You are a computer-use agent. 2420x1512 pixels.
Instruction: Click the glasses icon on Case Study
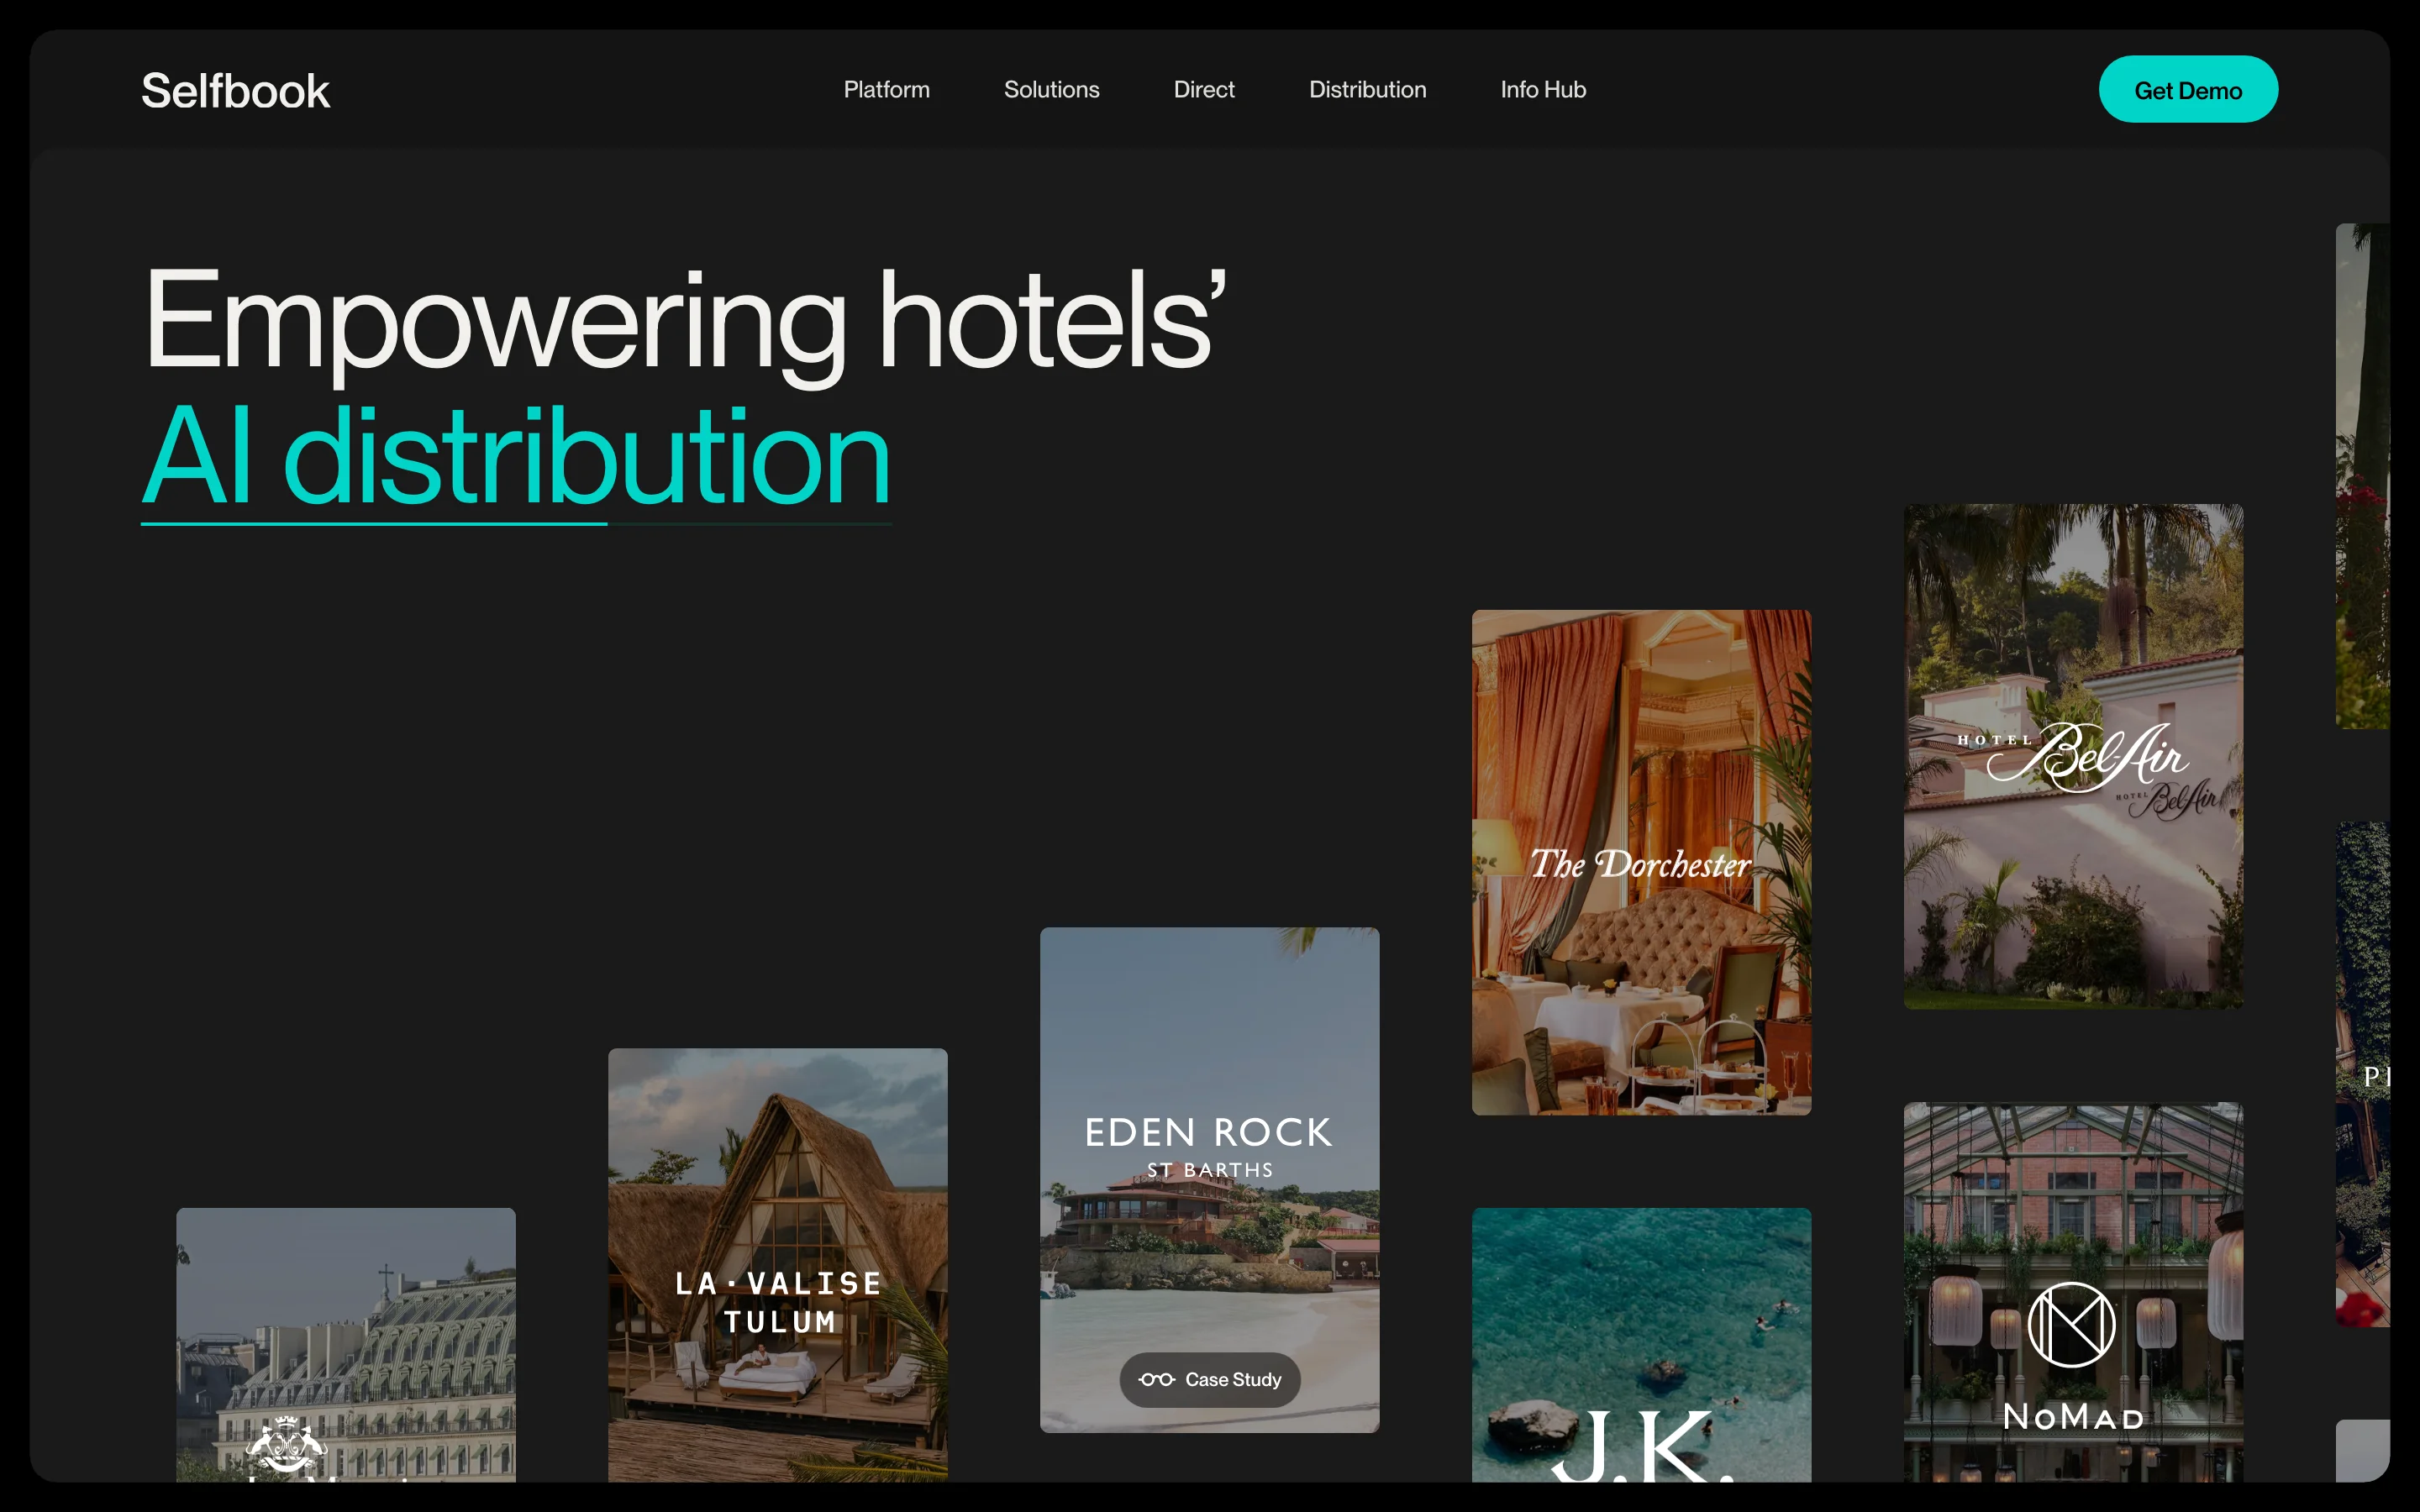click(x=1156, y=1379)
